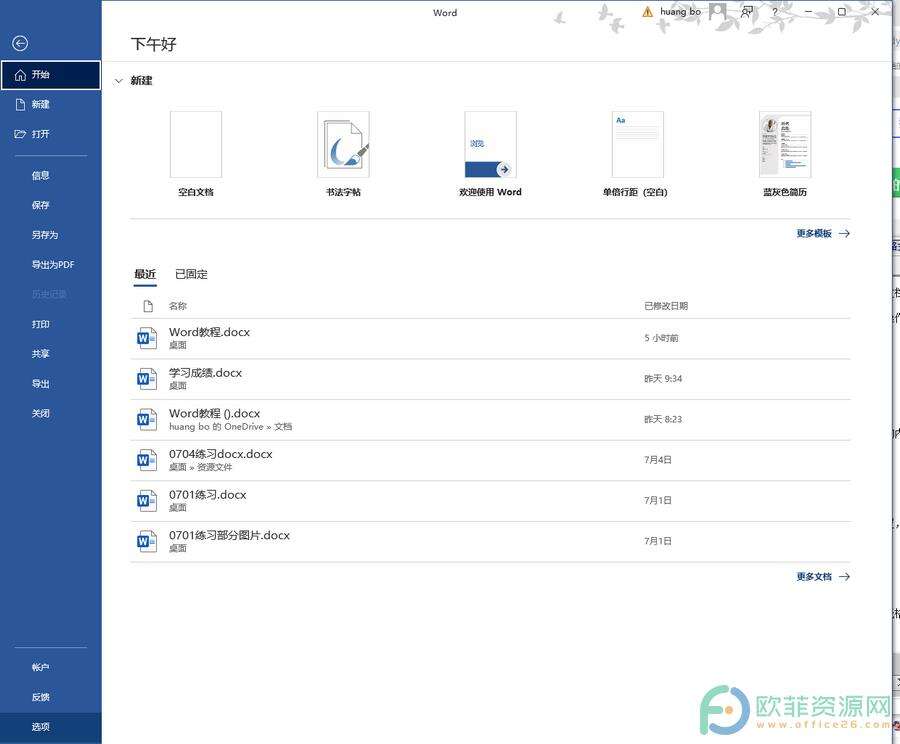Click the 昨天 8:23 modified date
900x744 pixels.
coord(663,420)
